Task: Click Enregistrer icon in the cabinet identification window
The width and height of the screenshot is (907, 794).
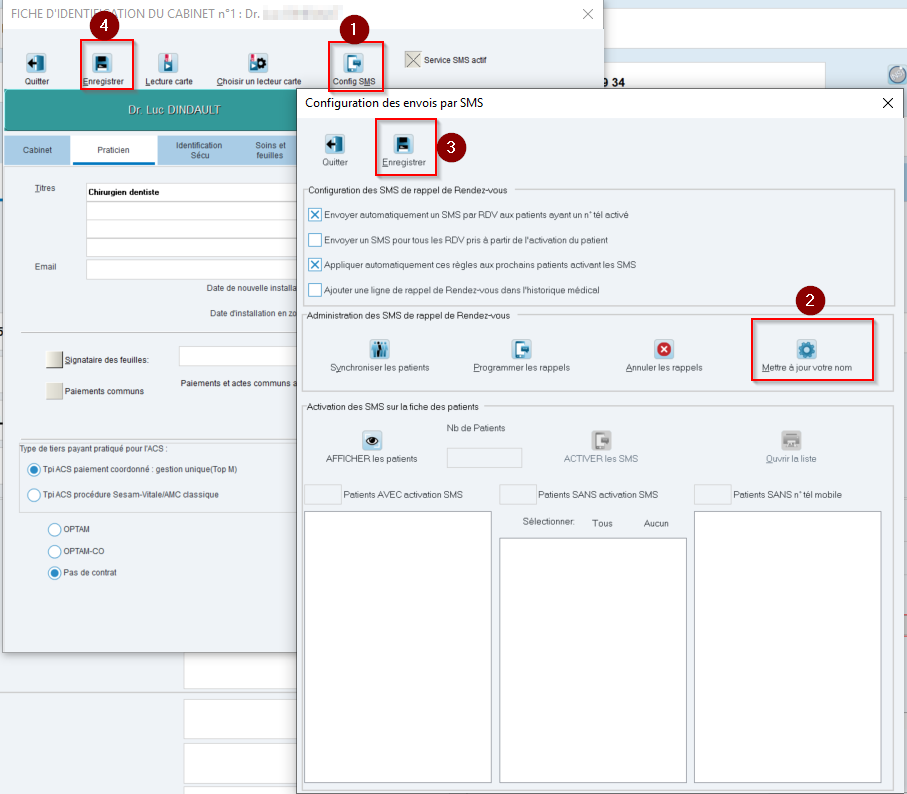Action: (102, 63)
